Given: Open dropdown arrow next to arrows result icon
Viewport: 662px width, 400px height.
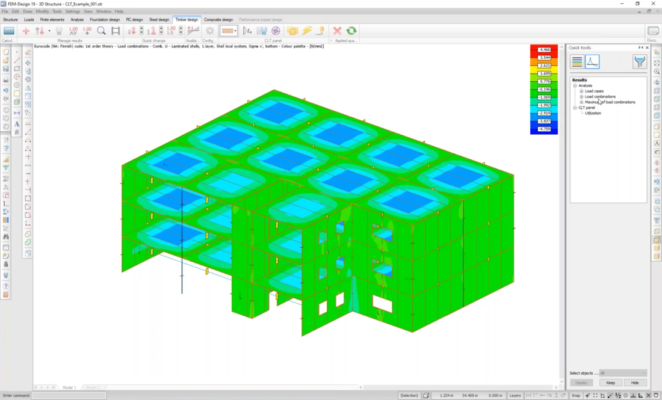Looking at the screenshot, I should [49, 31].
